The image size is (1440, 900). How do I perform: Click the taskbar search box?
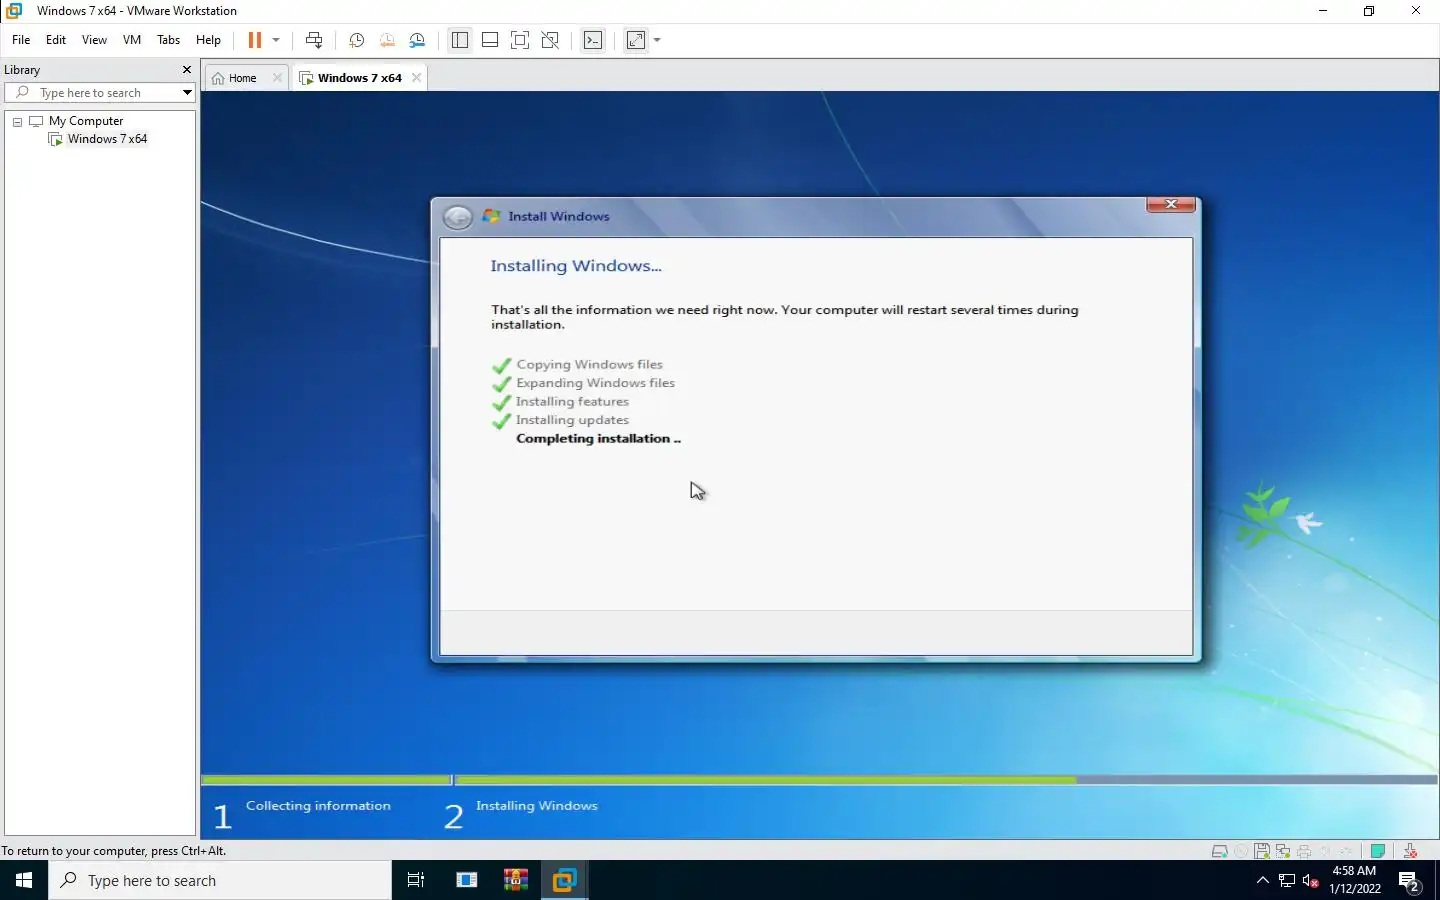click(x=220, y=880)
